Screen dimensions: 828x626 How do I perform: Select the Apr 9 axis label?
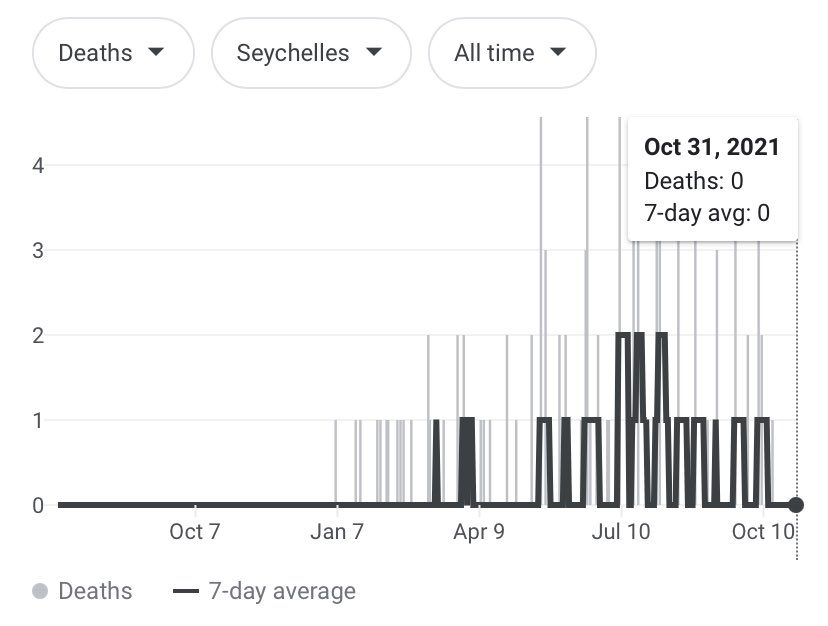click(x=479, y=531)
